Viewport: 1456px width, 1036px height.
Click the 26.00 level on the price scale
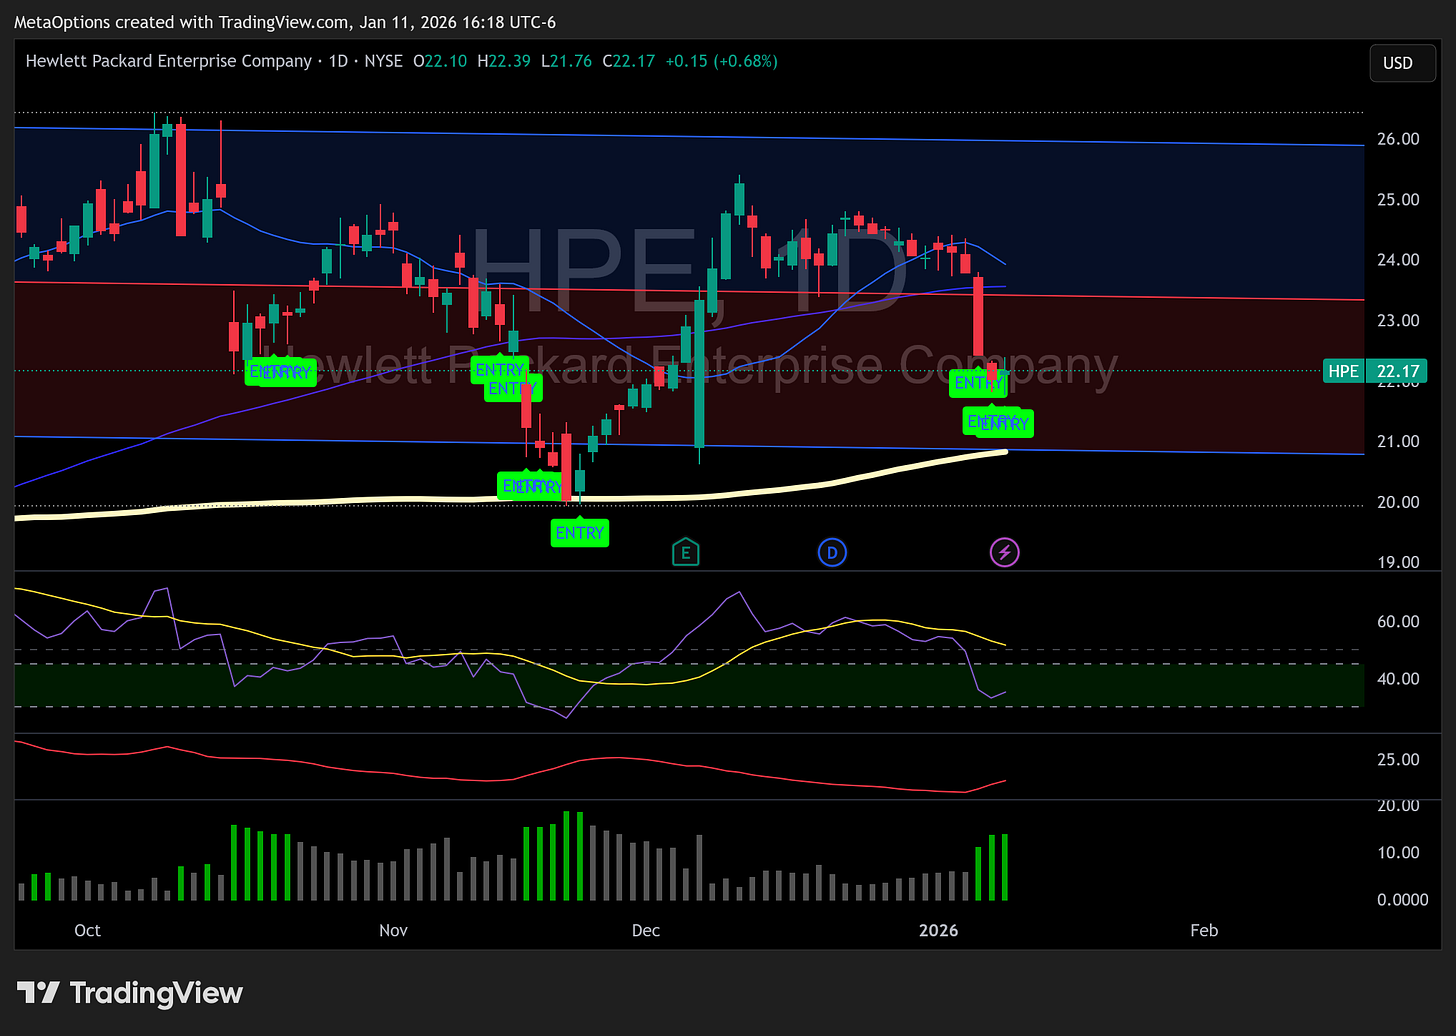pos(1396,138)
